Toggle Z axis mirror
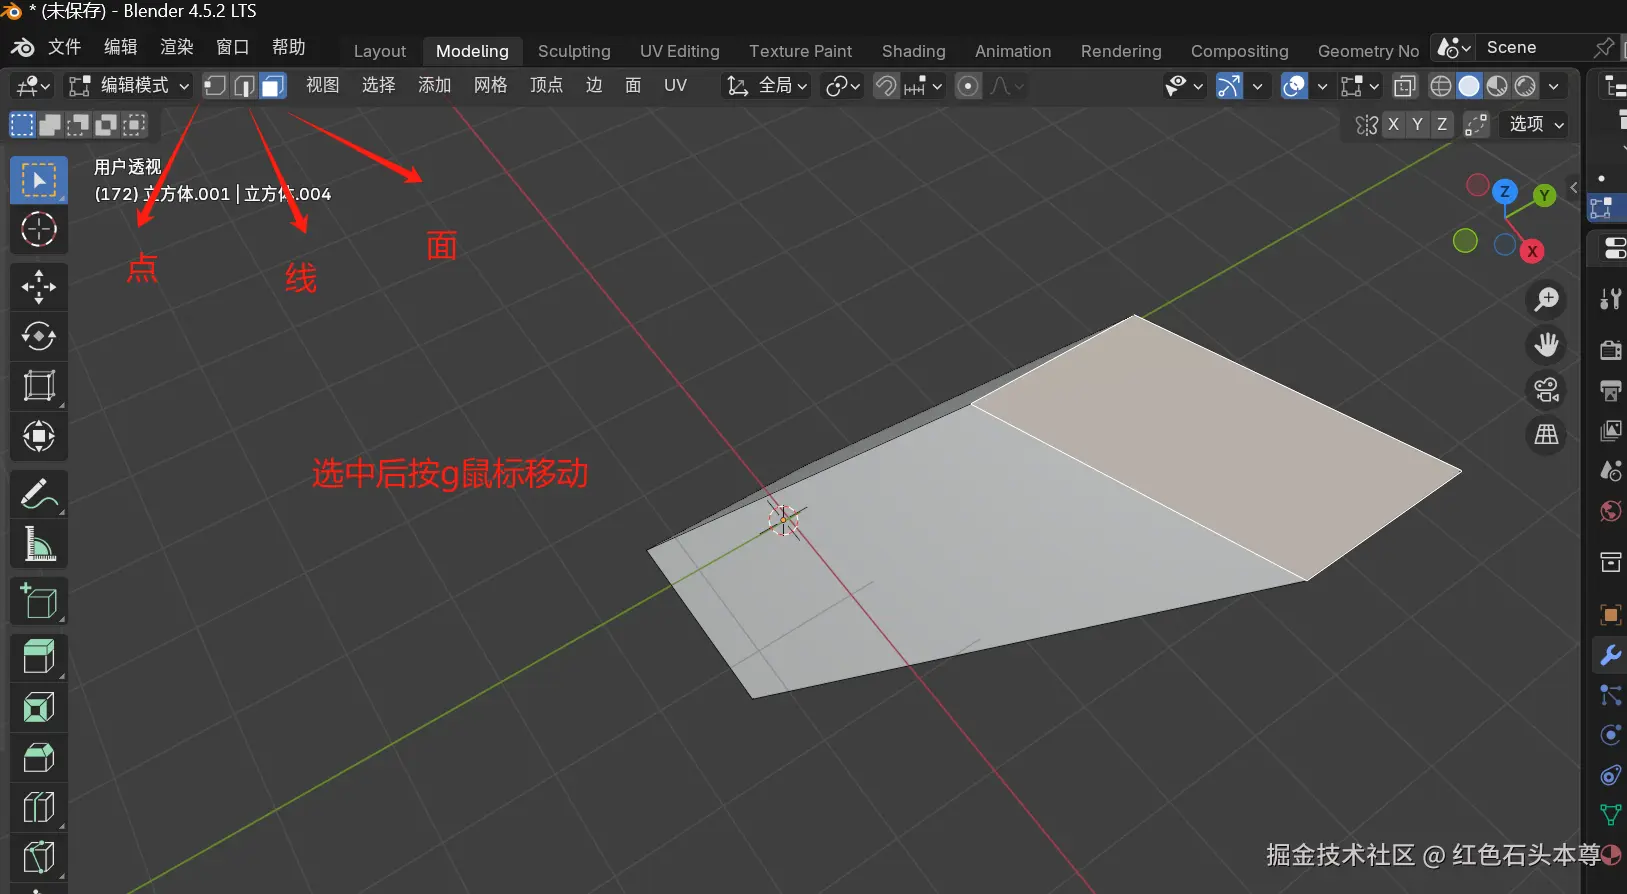1627x894 pixels. coord(1441,124)
